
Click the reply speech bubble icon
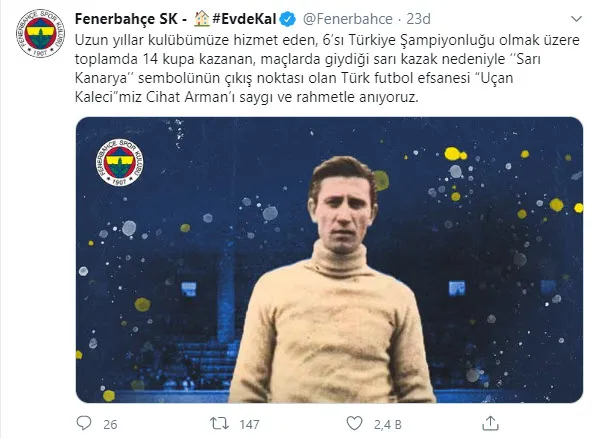pyautogui.click(x=84, y=423)
